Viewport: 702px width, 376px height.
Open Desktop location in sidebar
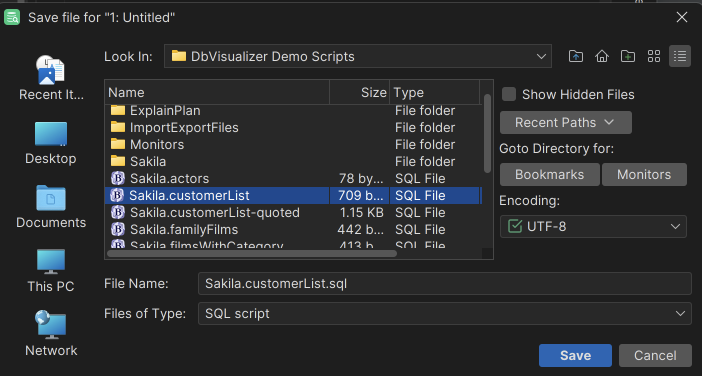coord(51,143)
